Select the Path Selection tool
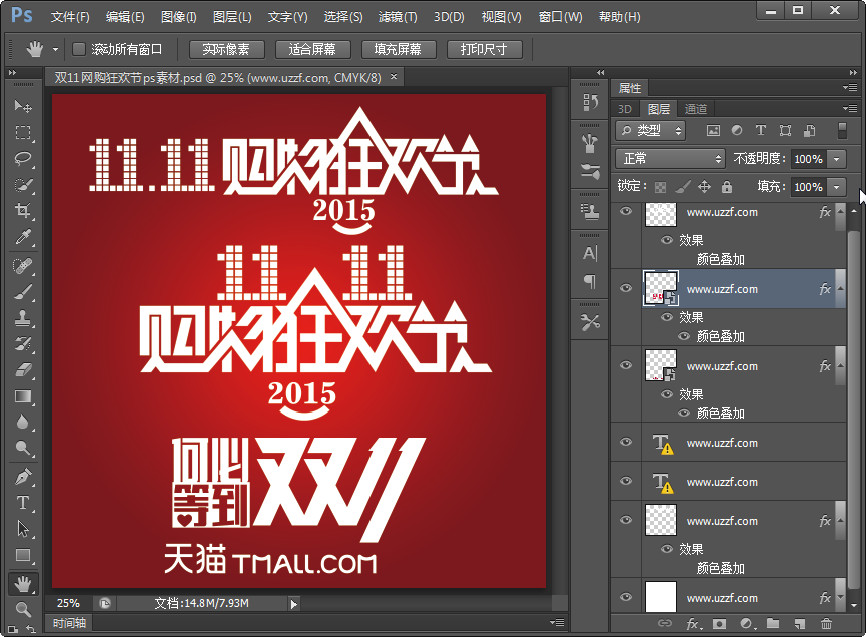The image size is (866, 637). click(x=23, y=529)
